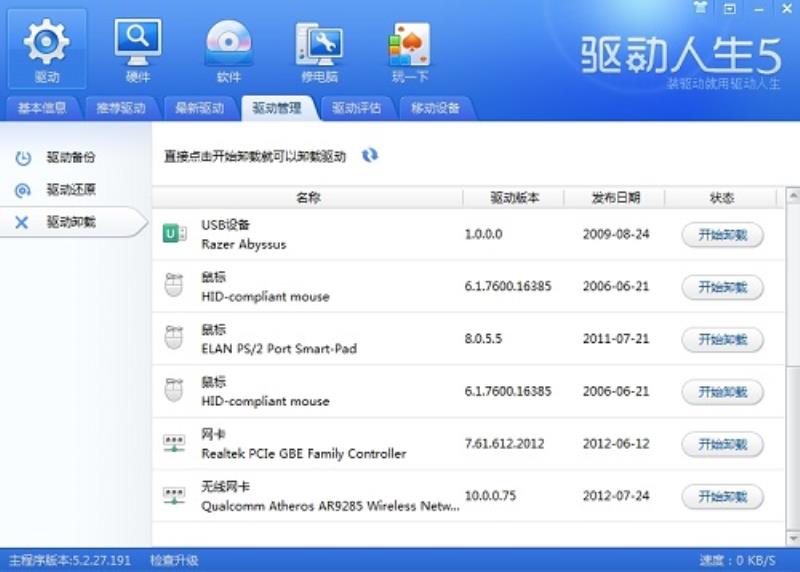Viewport: 800px width, 572px height.
Task: Click the USB设备 category label
Action: point(225,225)
